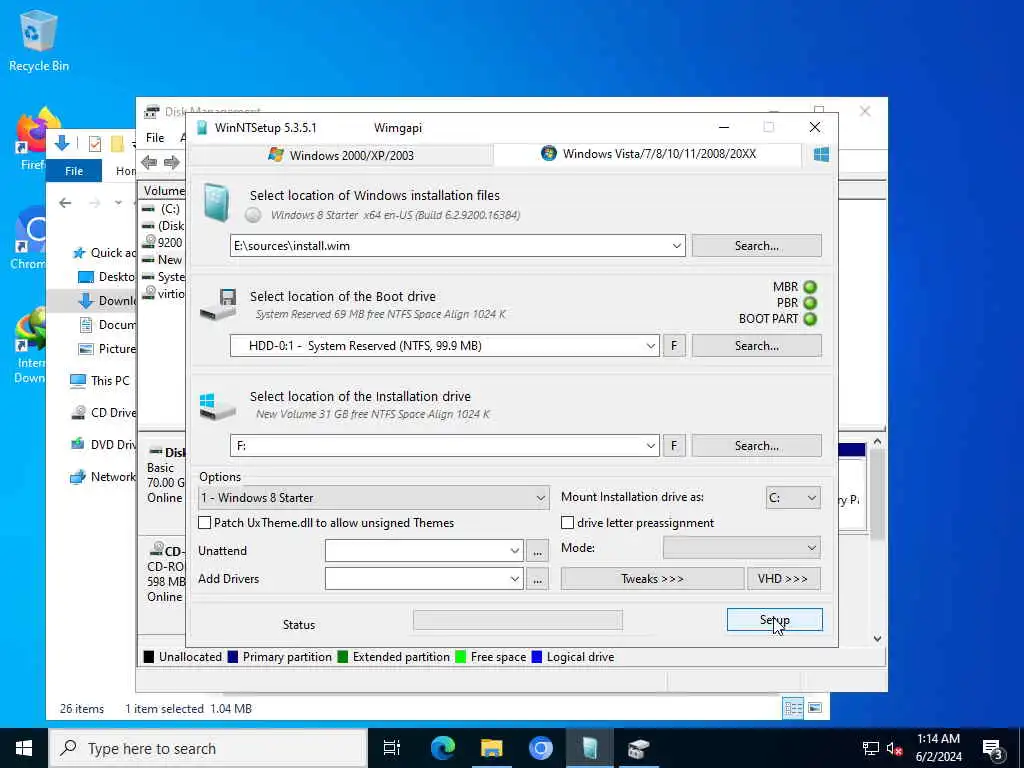Click the network tray icon
Image resolution: width=1024 pixels, height=768 pixels.
click(870, 748)
